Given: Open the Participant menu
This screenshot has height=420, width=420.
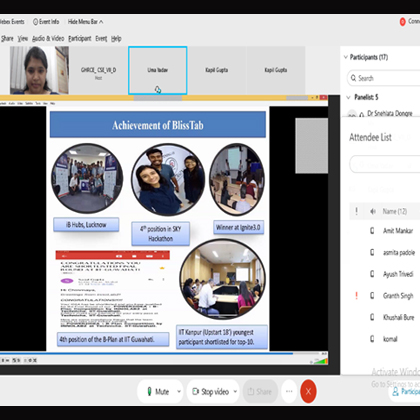Looking at the screenshot, I should coord(80,39).
